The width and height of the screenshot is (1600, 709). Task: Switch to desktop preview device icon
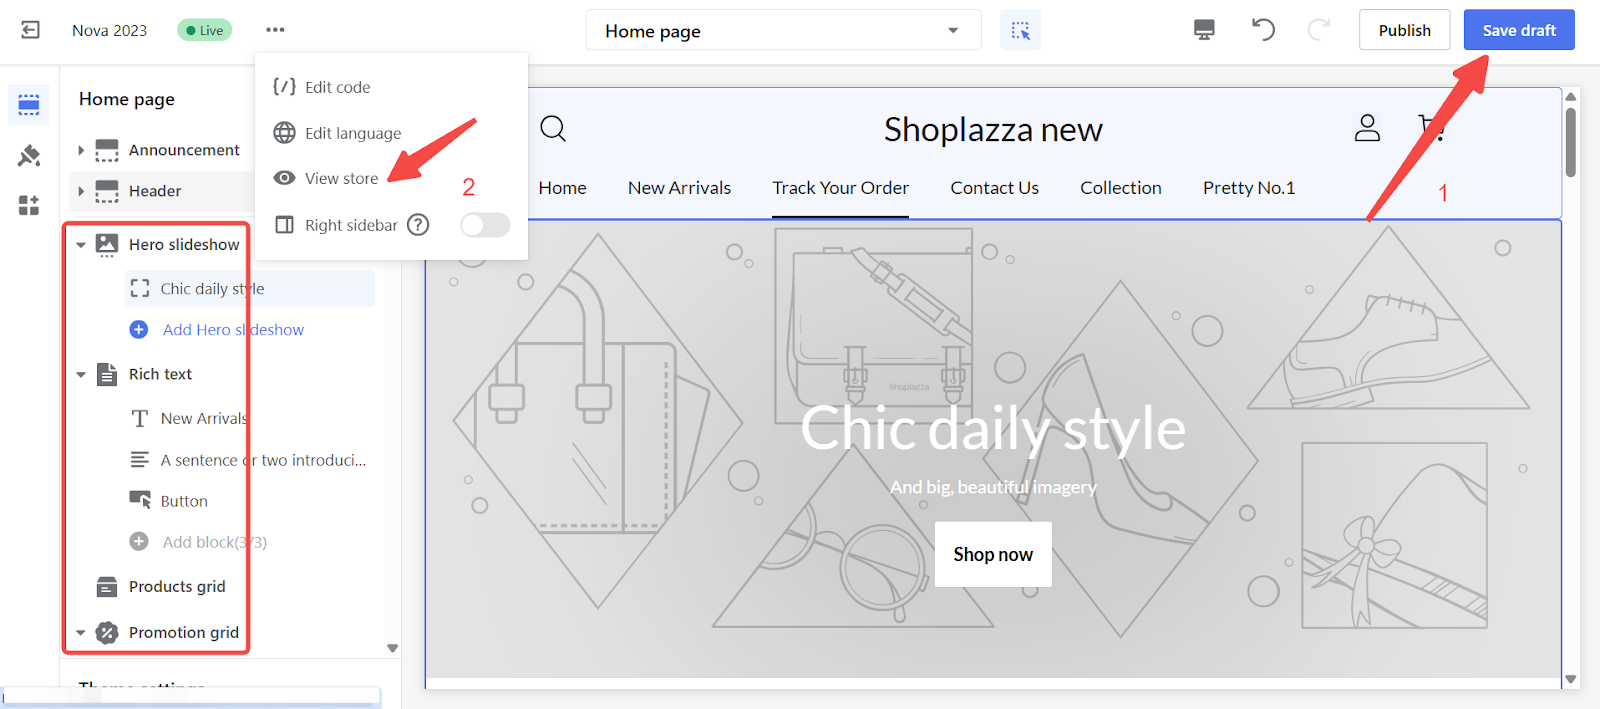(x=1204, y=30)
